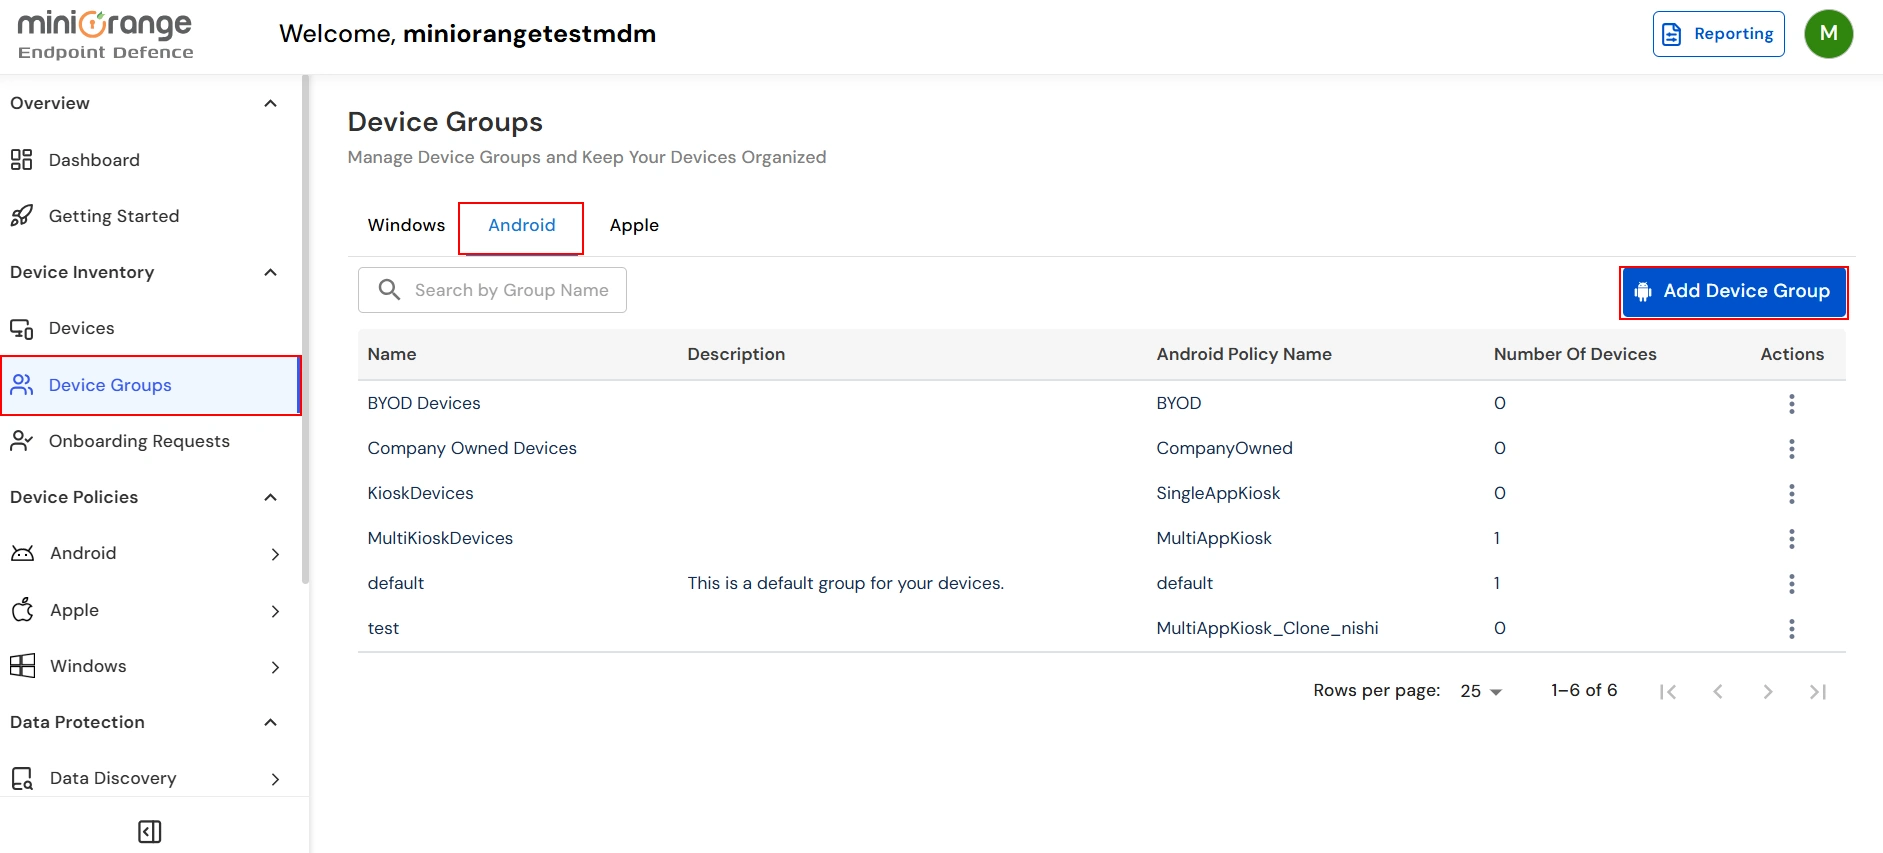Open the user avatar M menu
Viewport: 1883px width, 853px height.
click(1828, 34)
